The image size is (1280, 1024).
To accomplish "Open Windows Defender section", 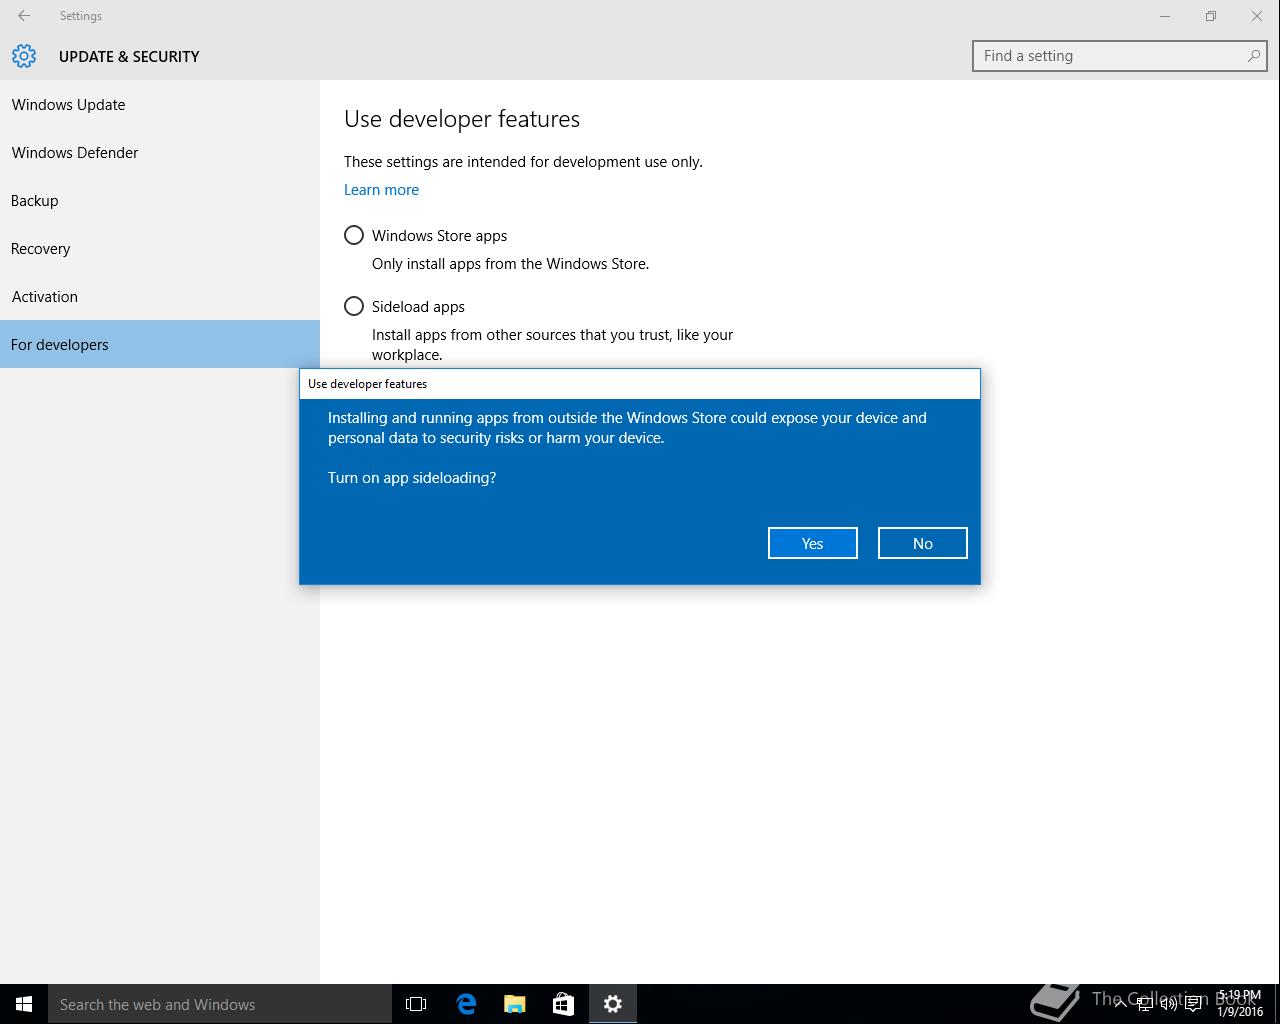I will [160, 153].
